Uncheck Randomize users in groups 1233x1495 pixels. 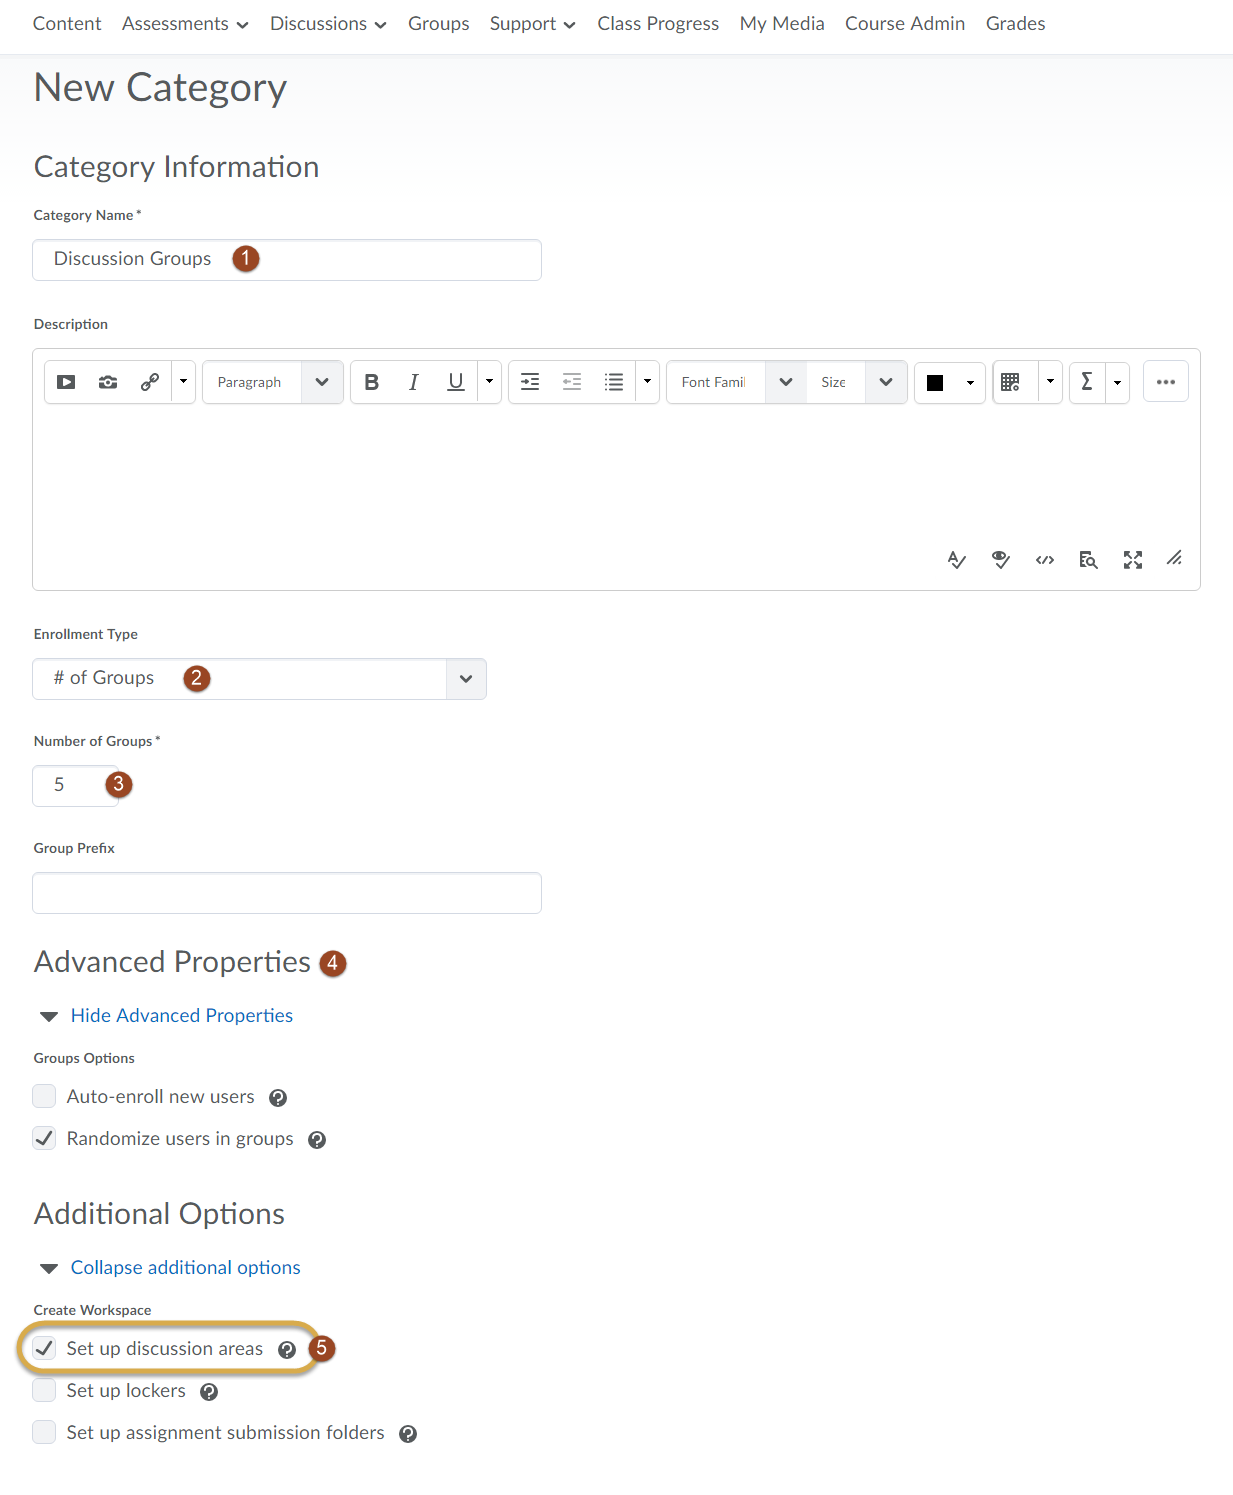coord(43,1138)
